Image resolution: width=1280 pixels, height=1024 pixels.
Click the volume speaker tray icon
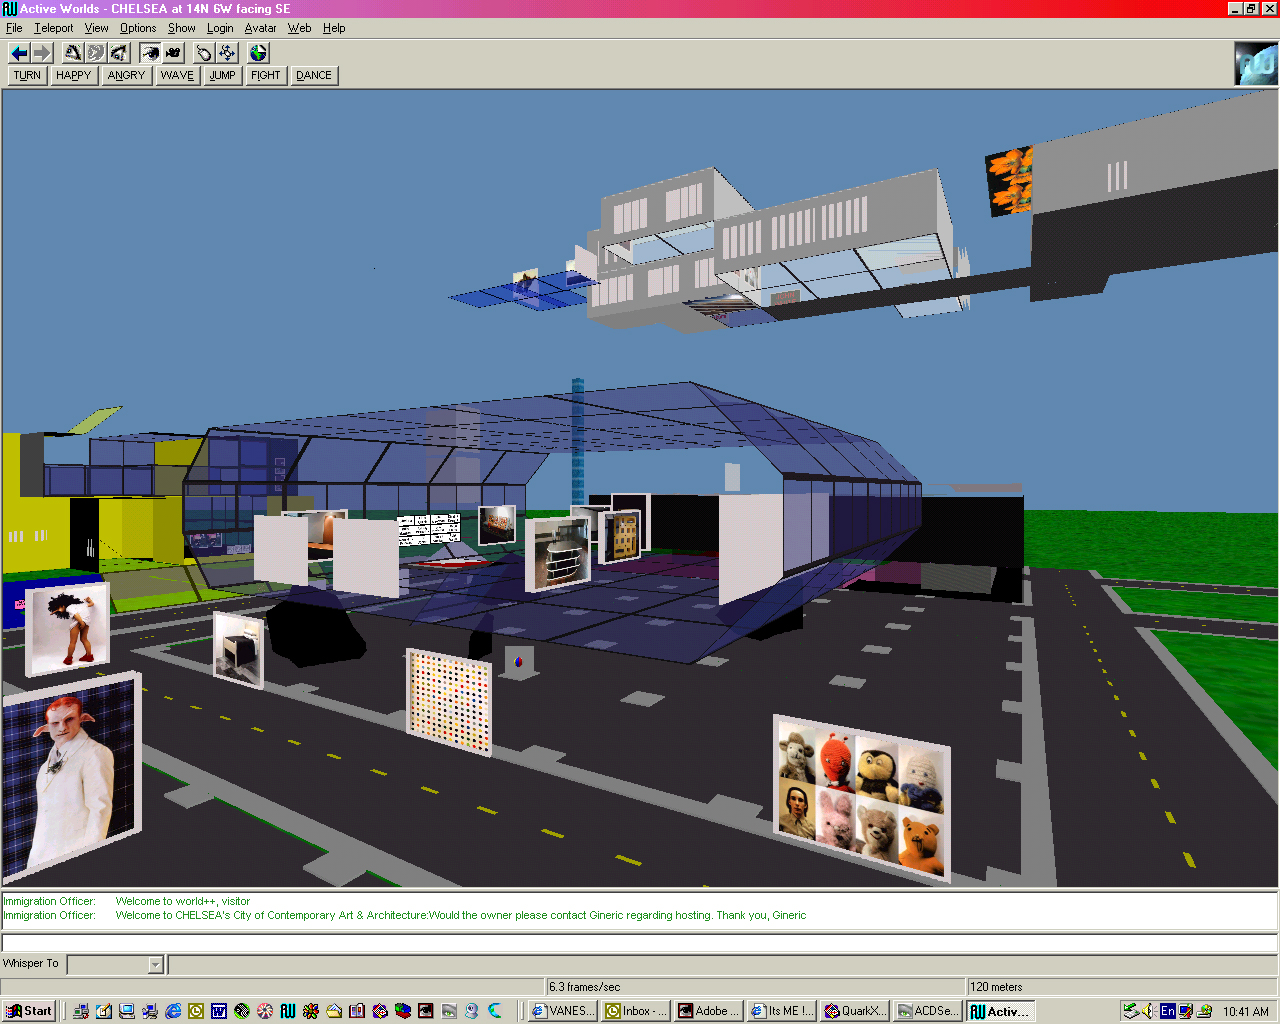tap(1149, 1011)
